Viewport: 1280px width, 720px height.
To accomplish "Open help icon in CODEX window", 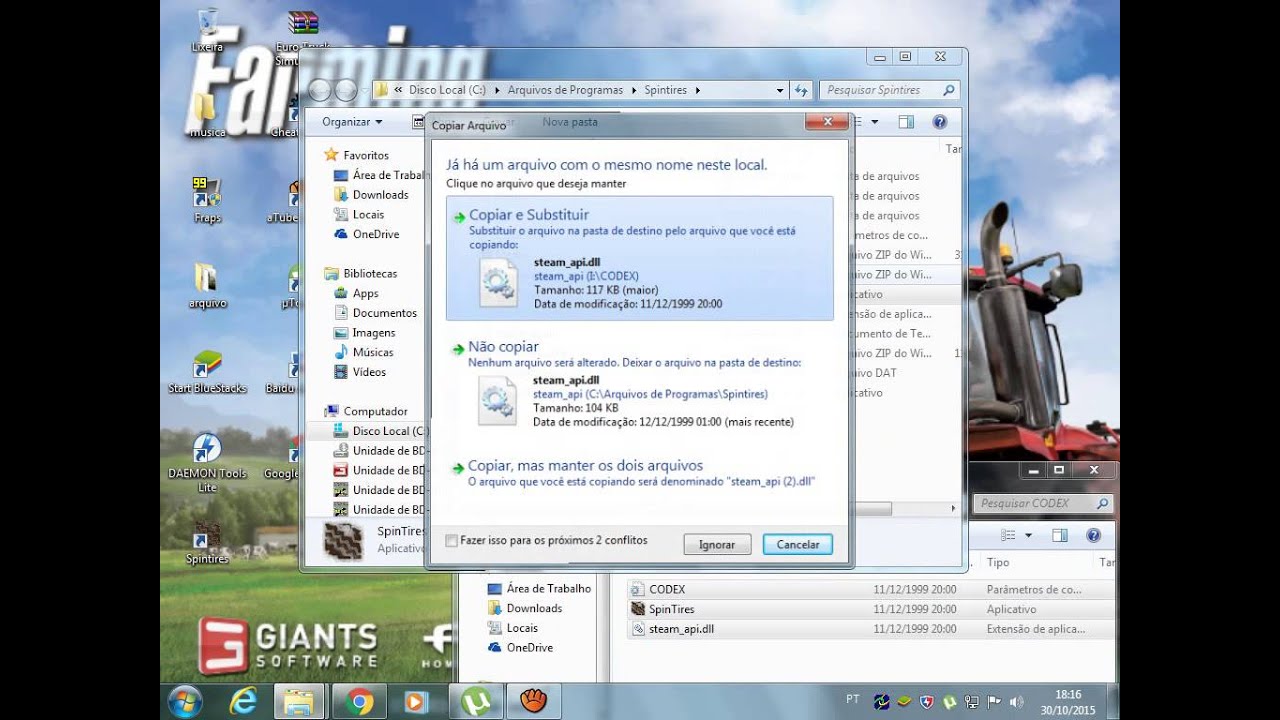I will tap(1093, 536).
